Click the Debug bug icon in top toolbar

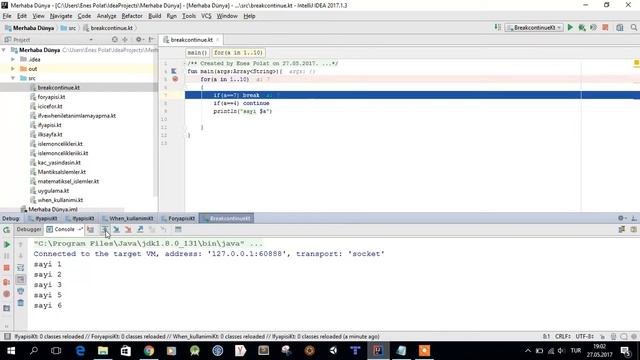(x=582, y=27)
